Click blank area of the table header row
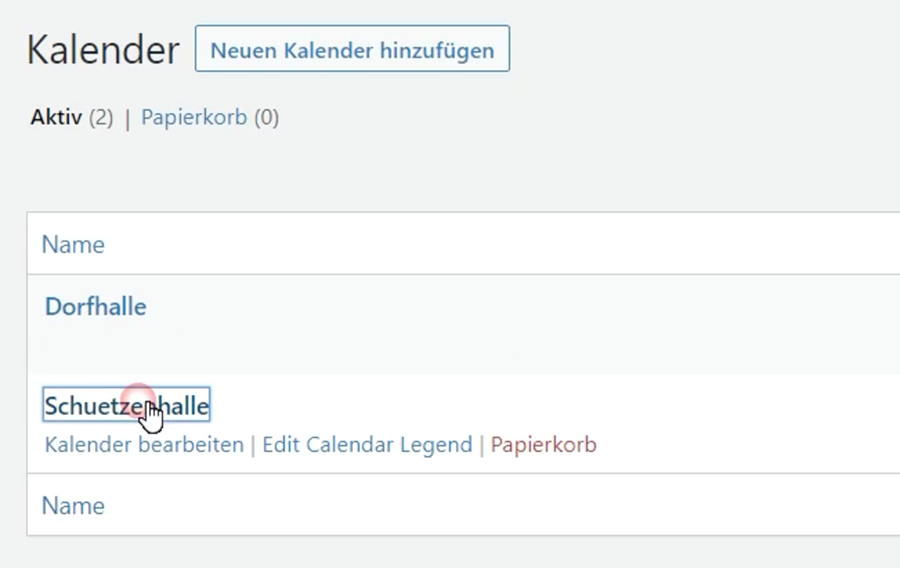The image size is (900, 568). tap(500, 245)
